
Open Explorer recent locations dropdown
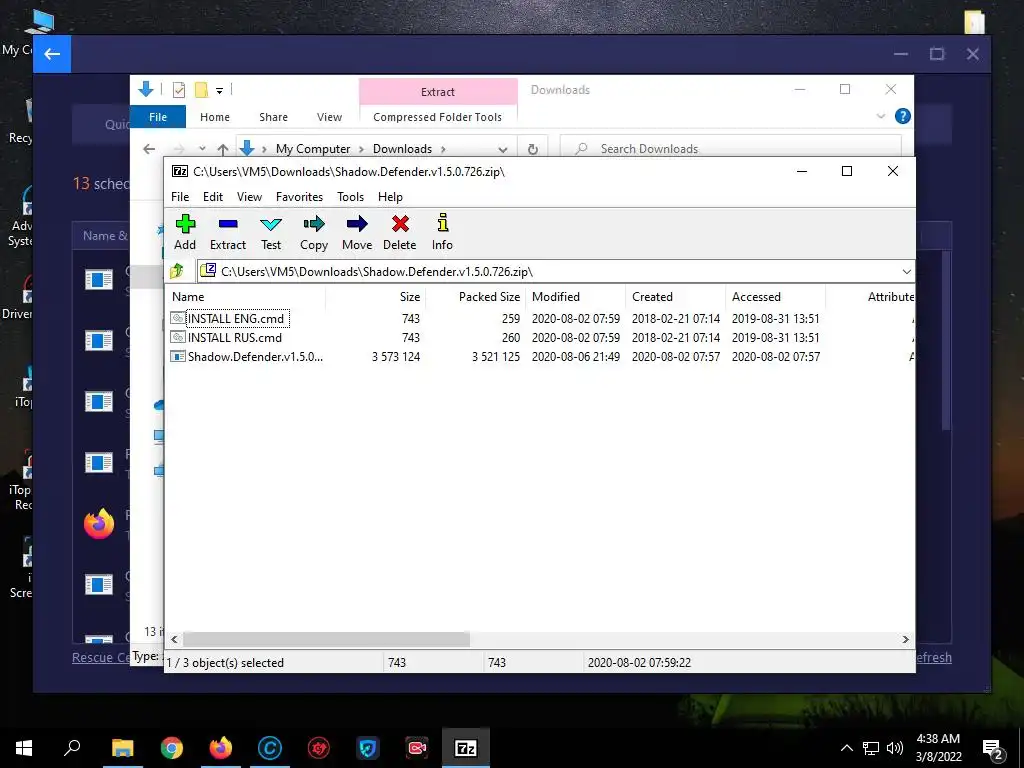pyautogui.click(x=202, y=149)
